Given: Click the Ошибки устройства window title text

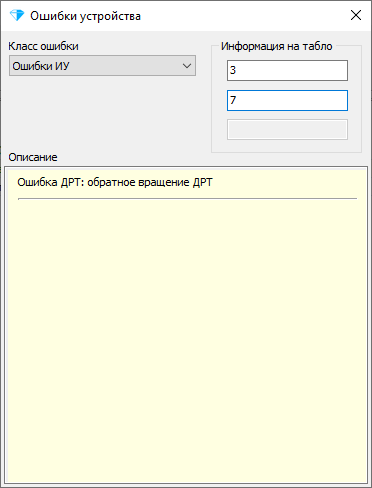Looking at the screenshot, I should click(x=86, y=16).
